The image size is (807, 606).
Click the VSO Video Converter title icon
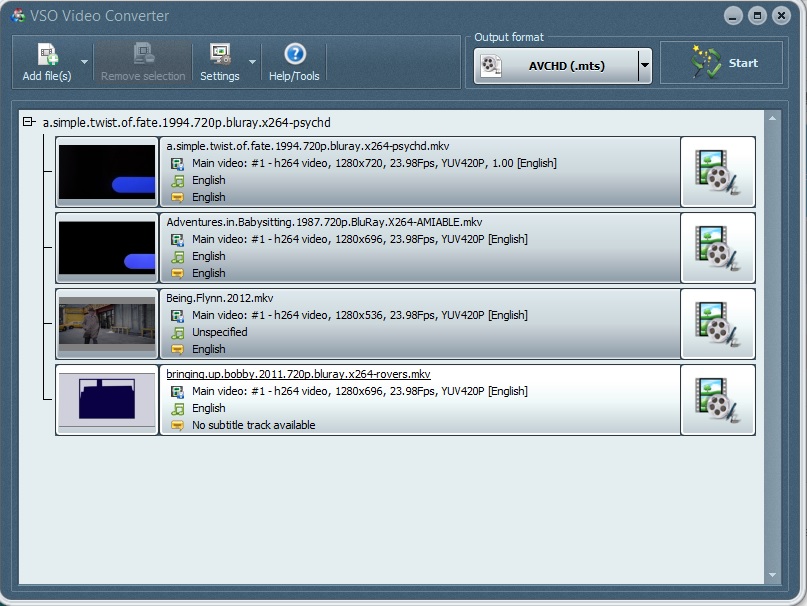coord(19,15)
